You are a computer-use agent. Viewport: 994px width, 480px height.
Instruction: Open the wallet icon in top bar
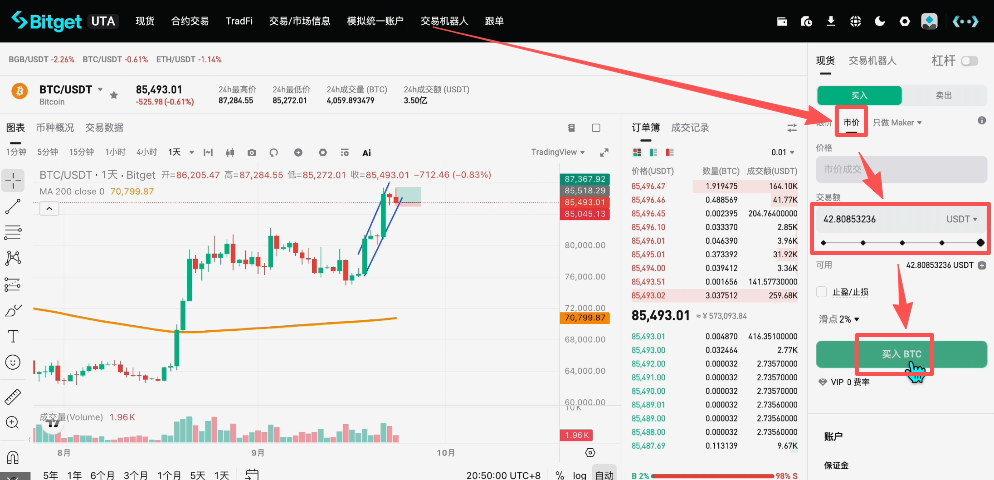[782, 21]
